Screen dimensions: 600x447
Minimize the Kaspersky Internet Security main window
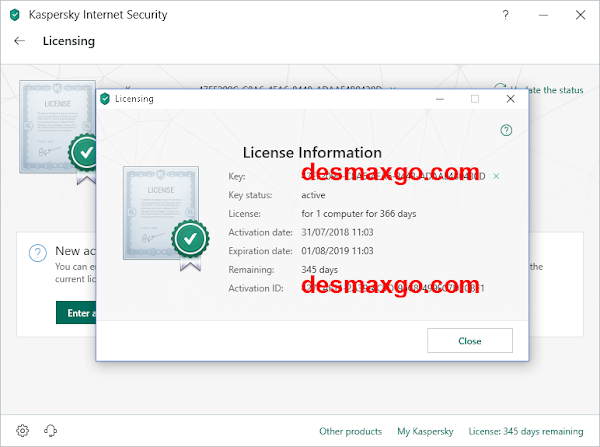click(x=543, y=15)
